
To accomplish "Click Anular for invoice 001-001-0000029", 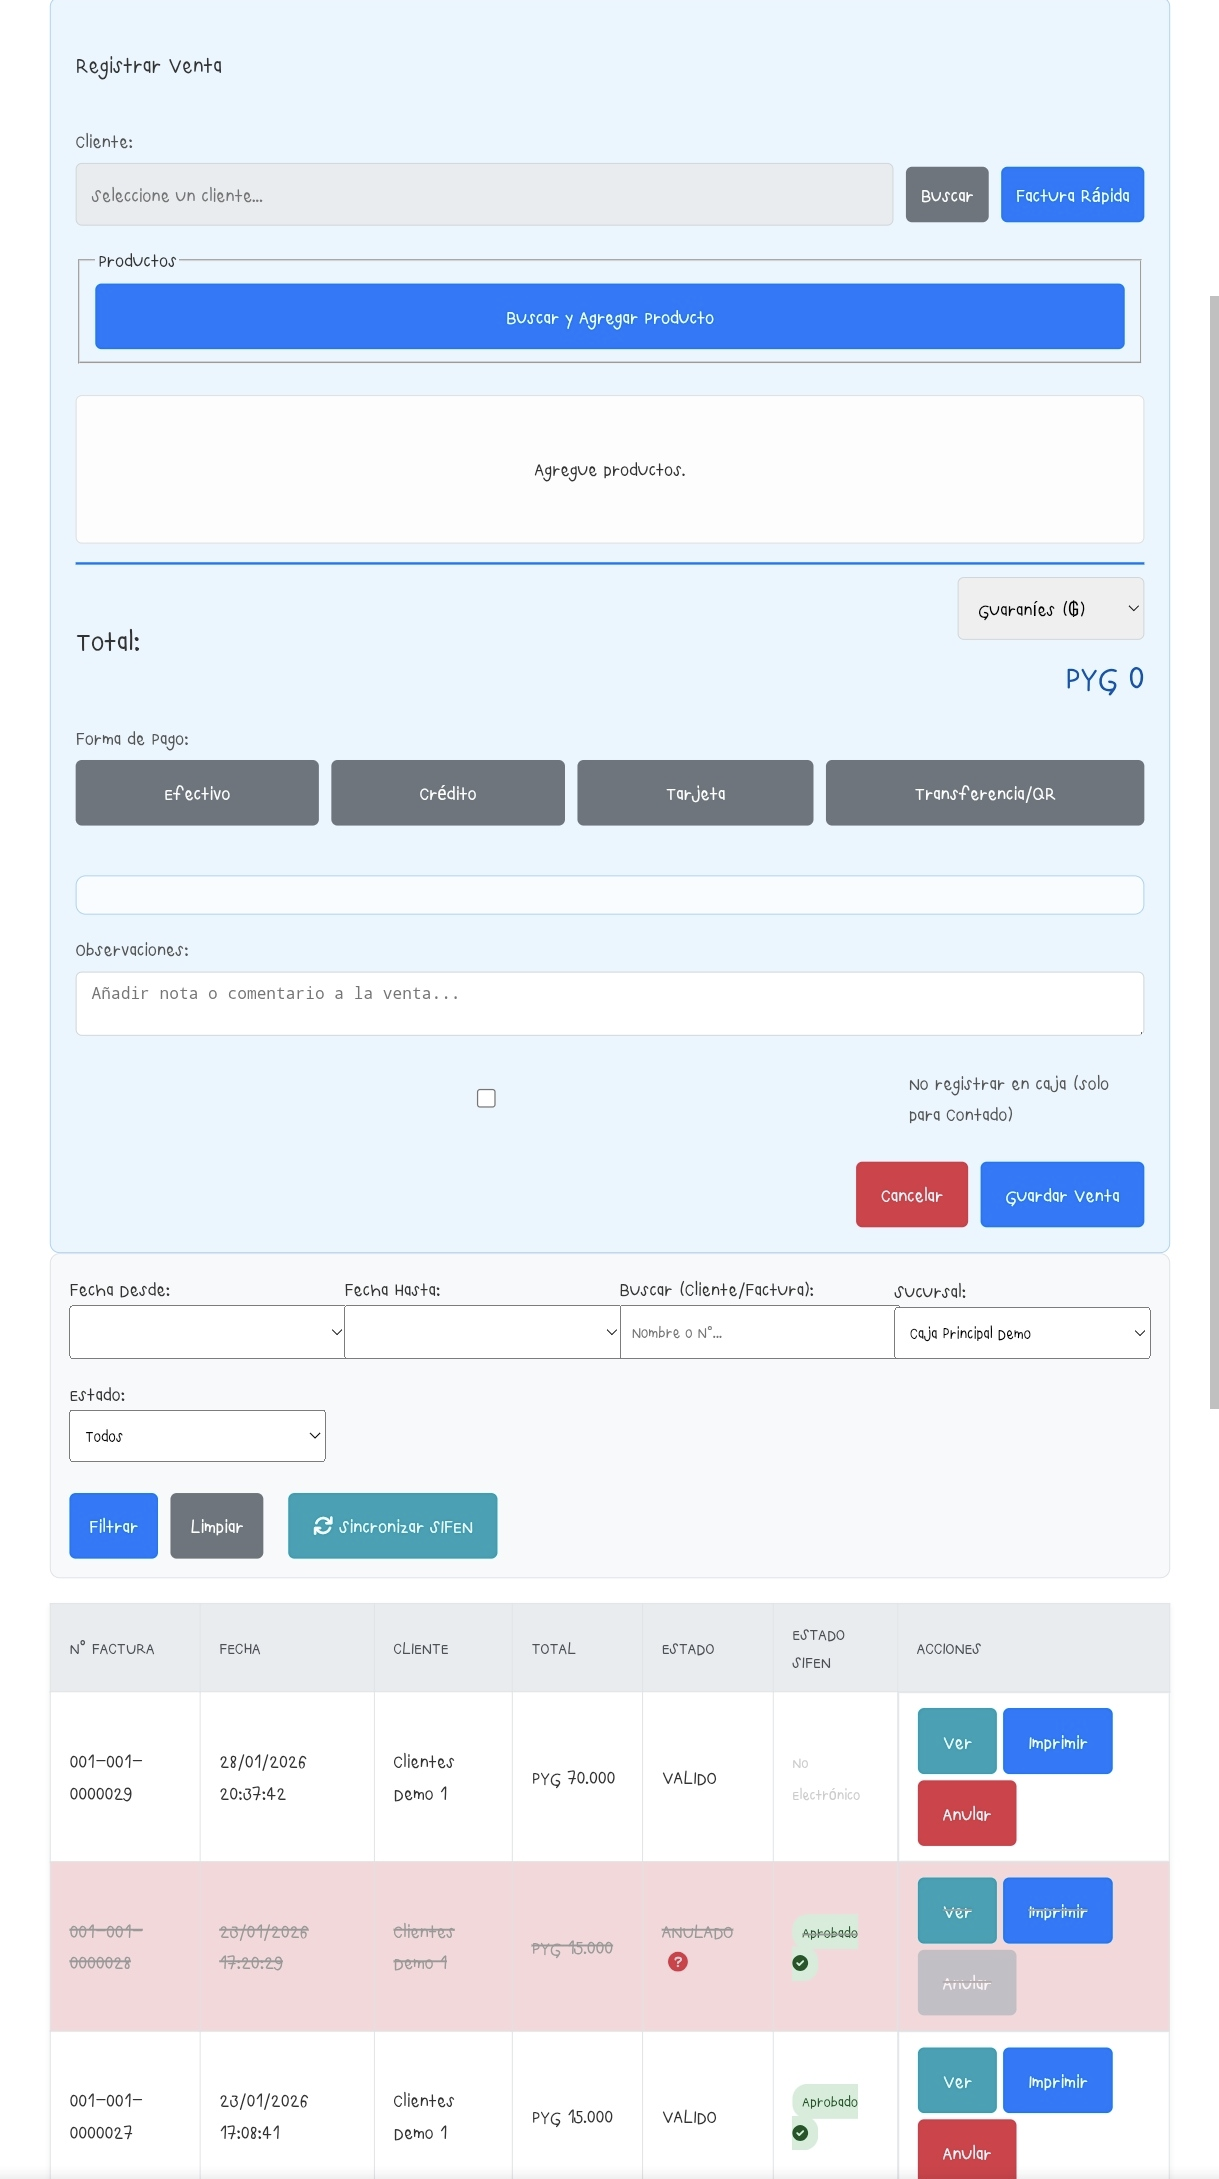I will pyautogui.click(x=967, y=1814).
